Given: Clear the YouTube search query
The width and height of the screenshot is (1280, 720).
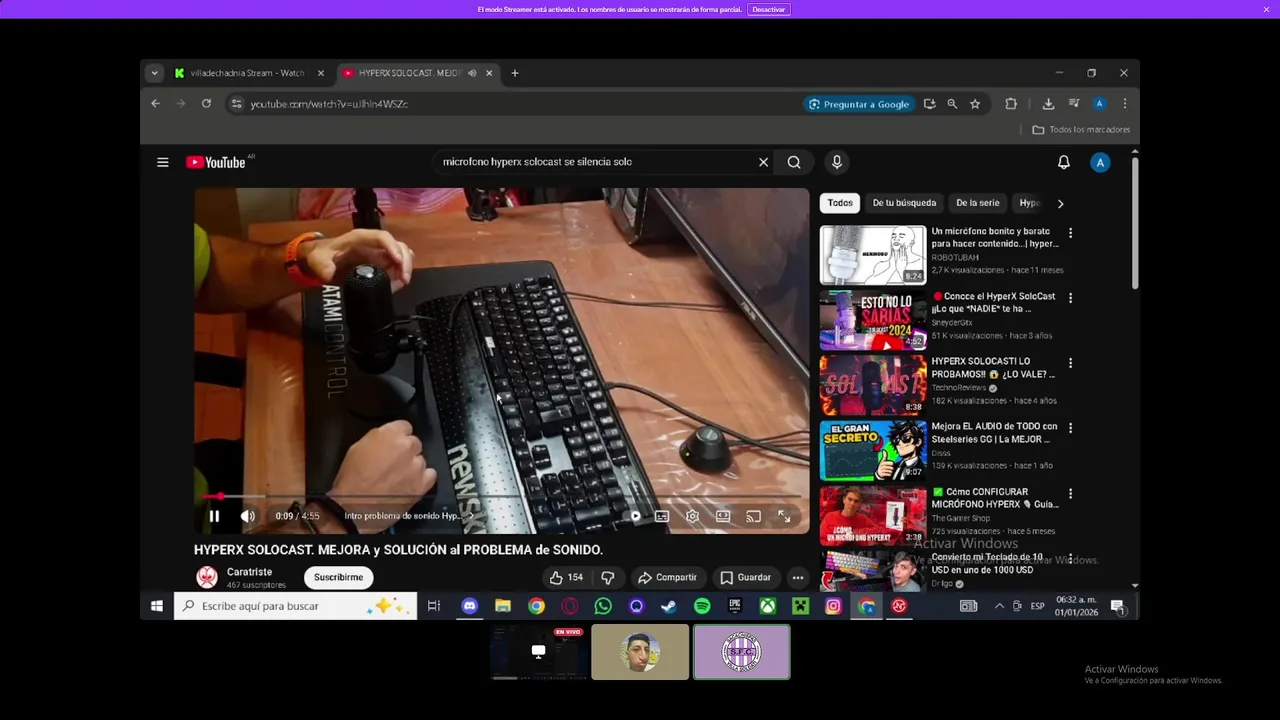Looking at the screenshot, I should [763, 162].
